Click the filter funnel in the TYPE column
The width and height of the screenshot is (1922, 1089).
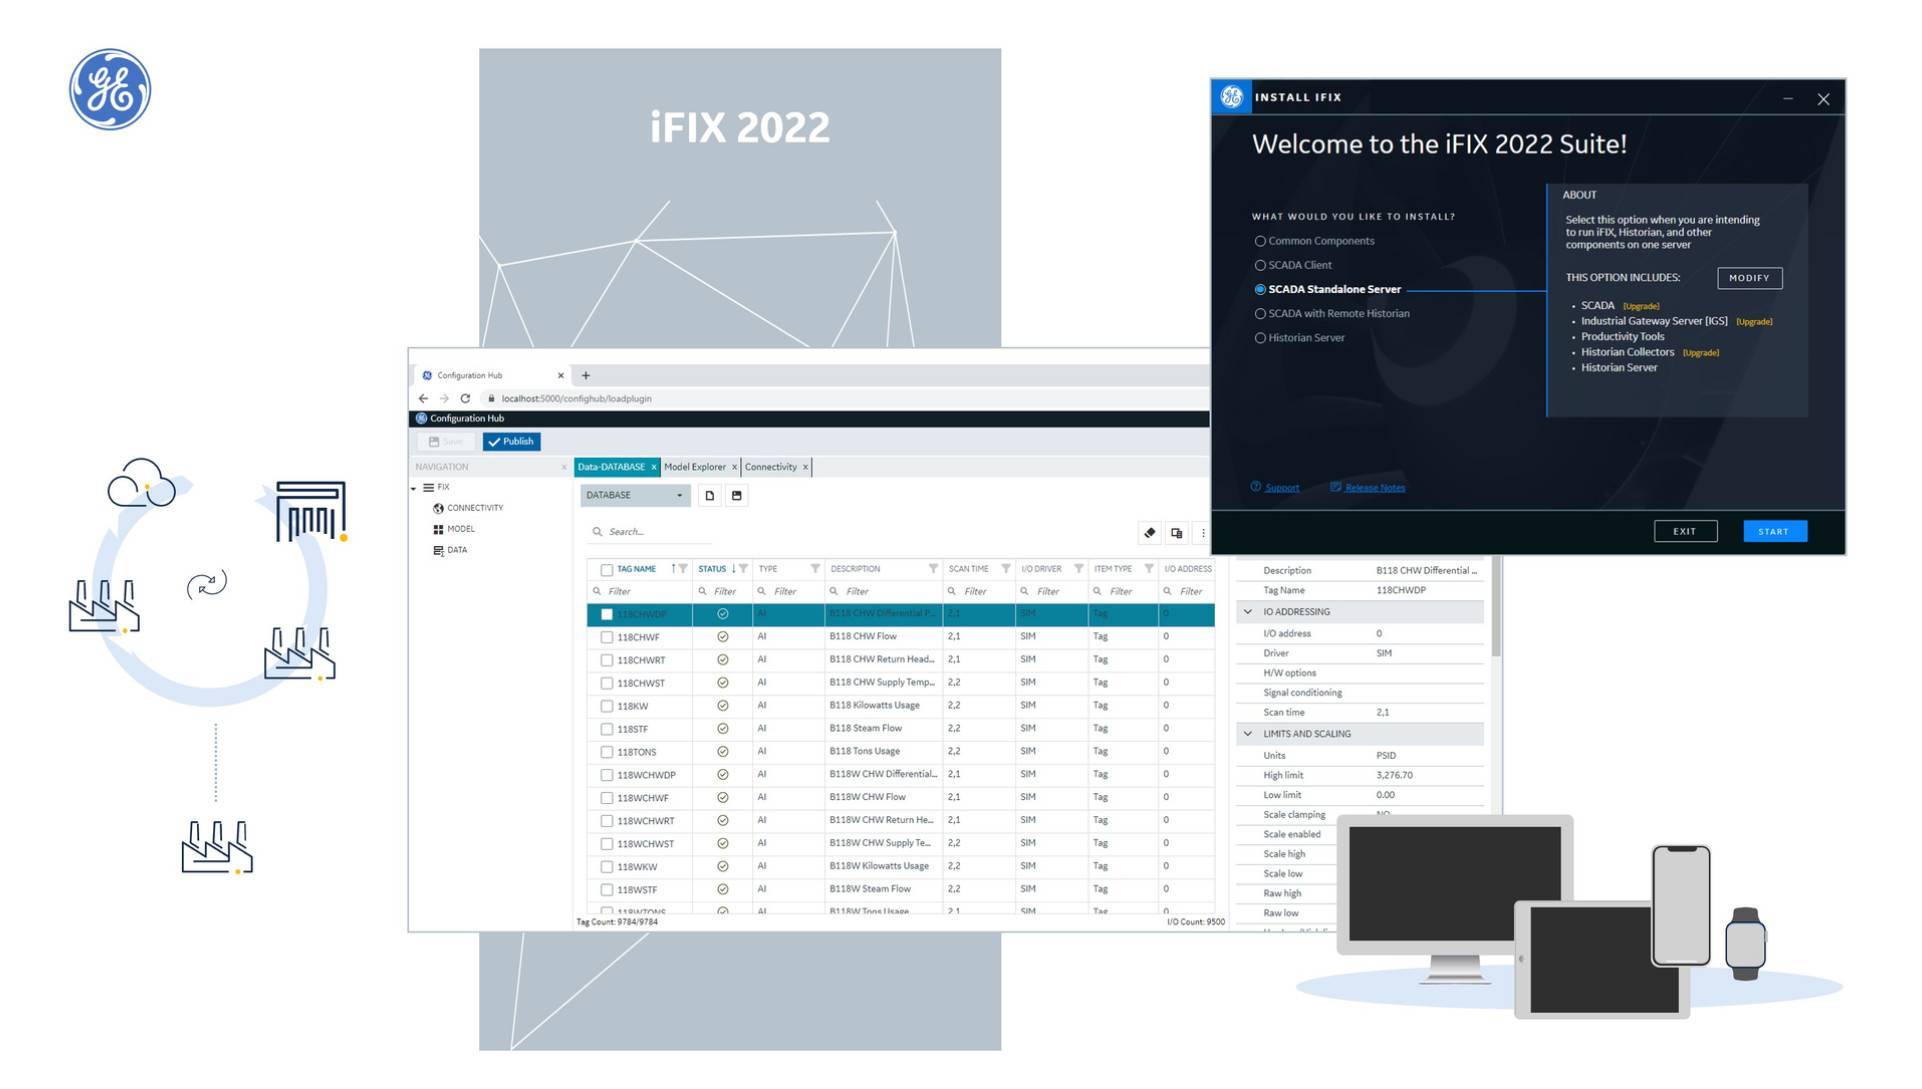tap(815, 569)
